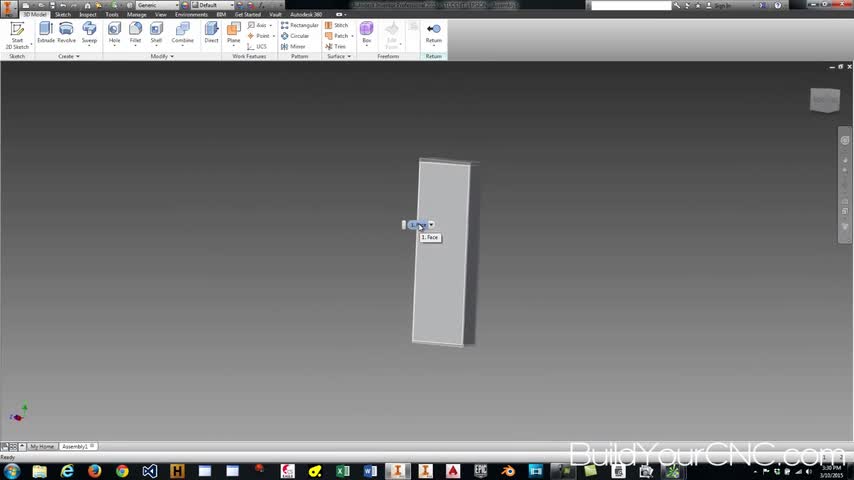Image resolution: width=854 pixels, height=480 pixels.
Task: Select the Revolve tool
Action: point(66,33)
